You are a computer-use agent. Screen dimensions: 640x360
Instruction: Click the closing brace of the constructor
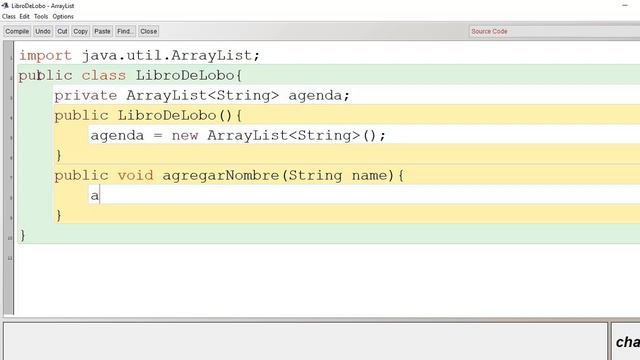59,155
